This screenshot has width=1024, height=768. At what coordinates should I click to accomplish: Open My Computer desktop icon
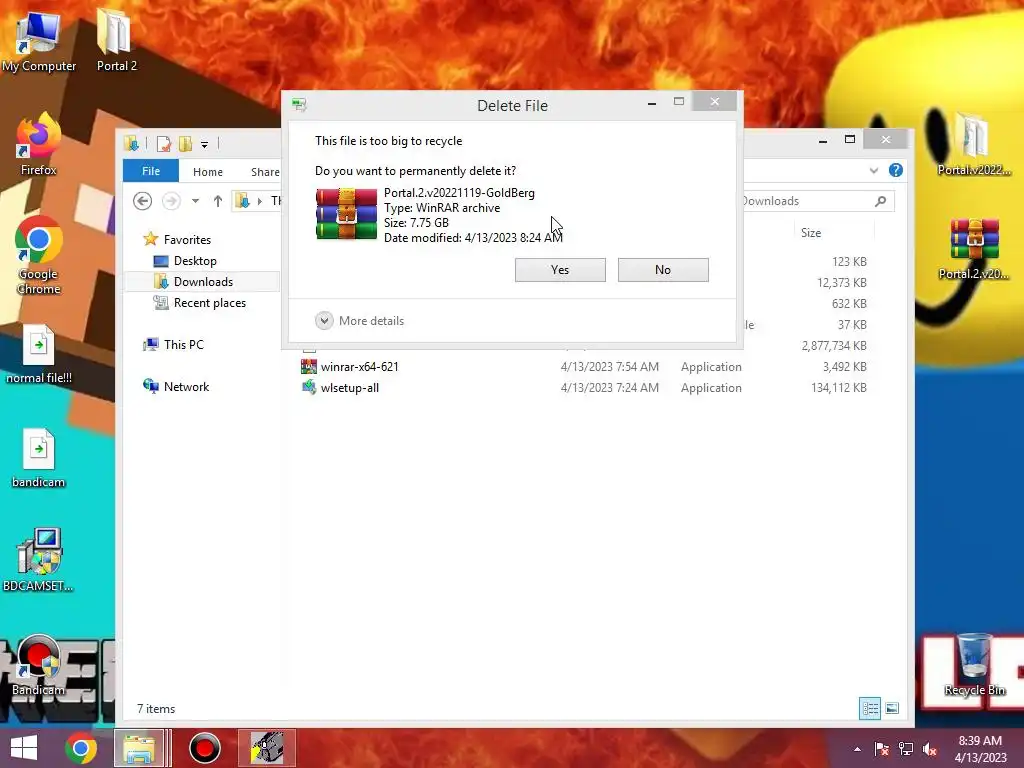(x=39, y=39)
